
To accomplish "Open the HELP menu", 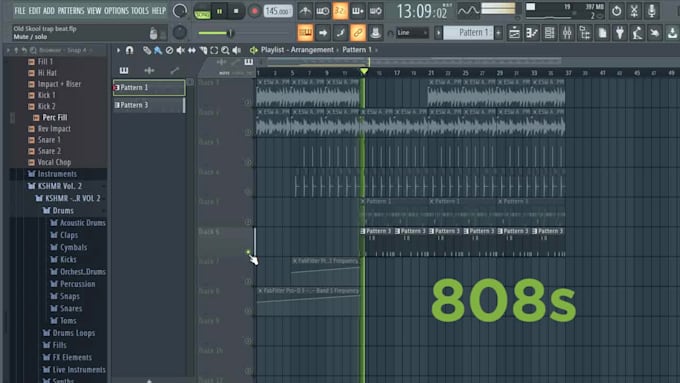I will [159, 11].
